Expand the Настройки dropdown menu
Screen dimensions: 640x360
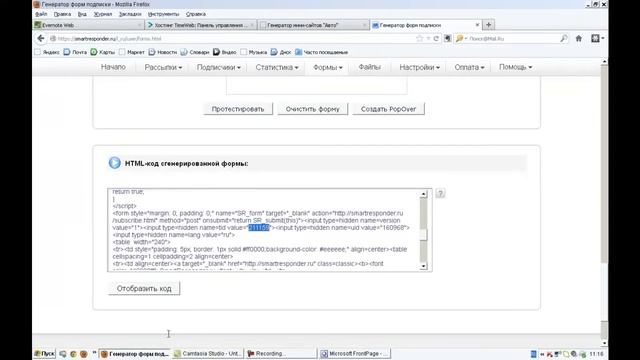click(419, 67)
